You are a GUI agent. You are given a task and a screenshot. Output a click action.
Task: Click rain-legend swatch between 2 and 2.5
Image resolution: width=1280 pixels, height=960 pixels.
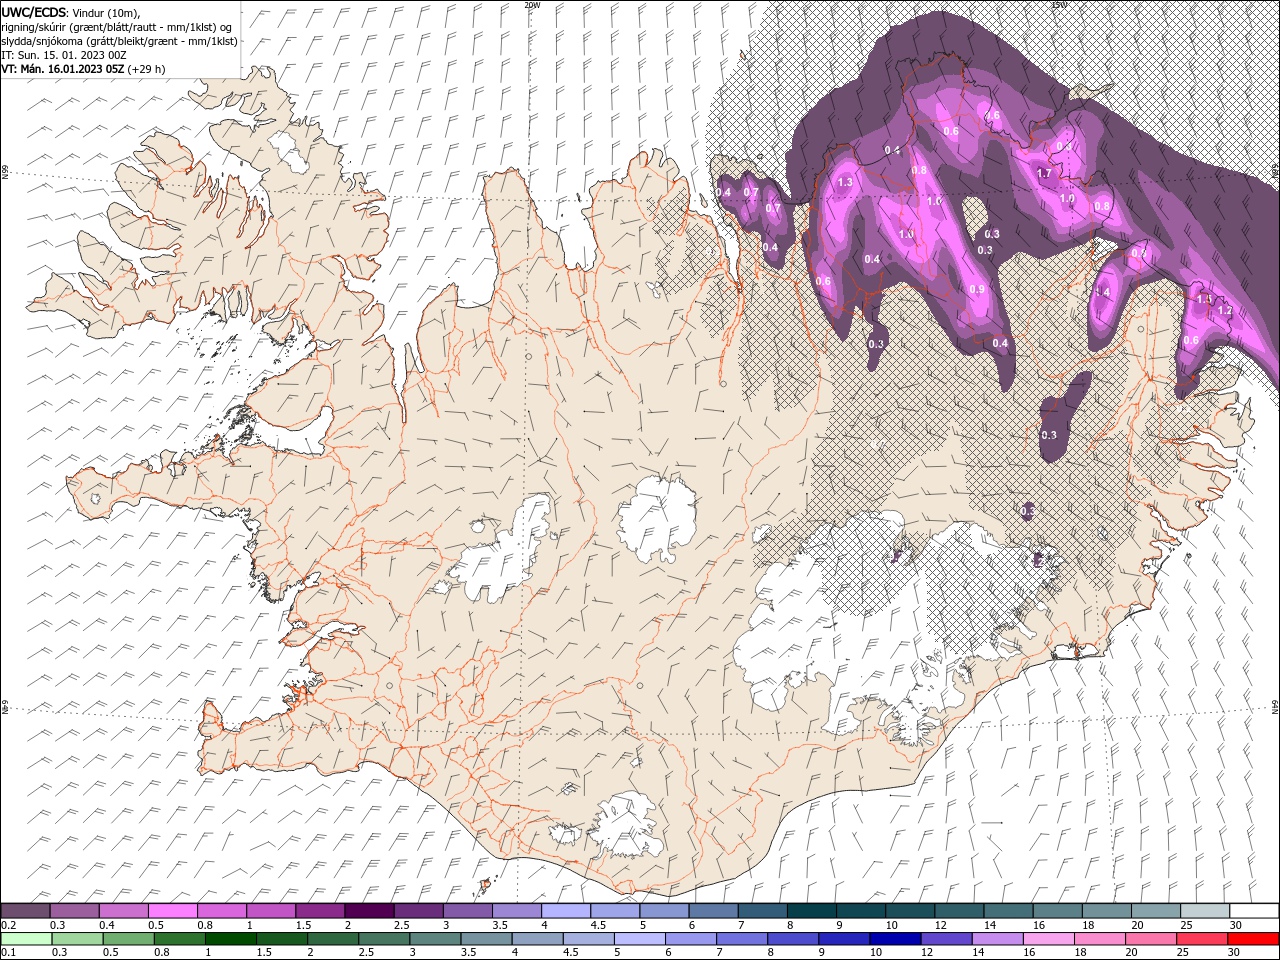click(333, 939)
